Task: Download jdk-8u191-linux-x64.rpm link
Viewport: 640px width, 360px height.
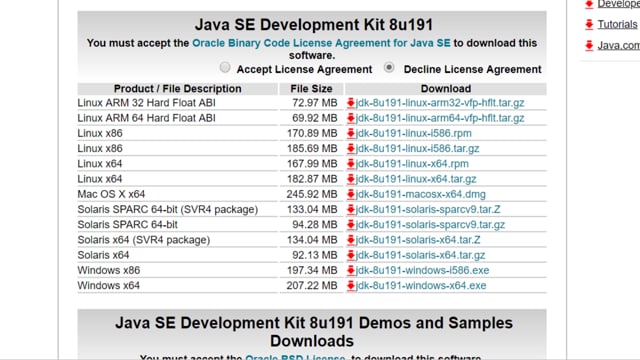Action: click(412, 164)
